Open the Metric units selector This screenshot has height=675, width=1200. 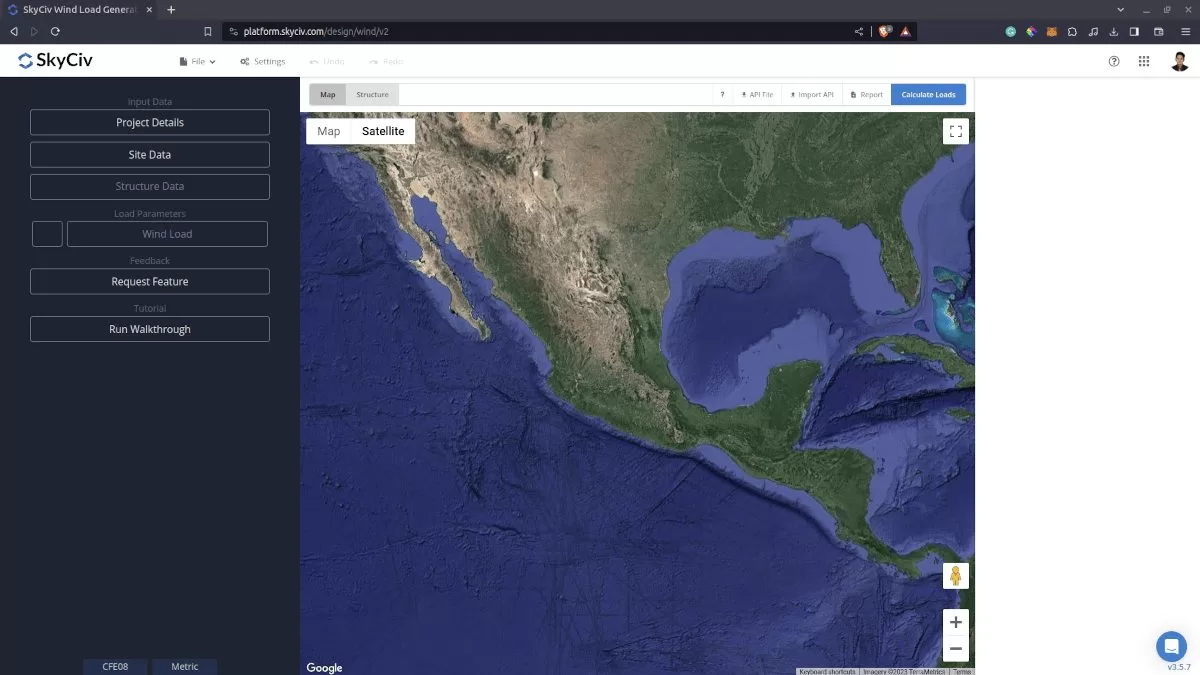tap(185, 666)
